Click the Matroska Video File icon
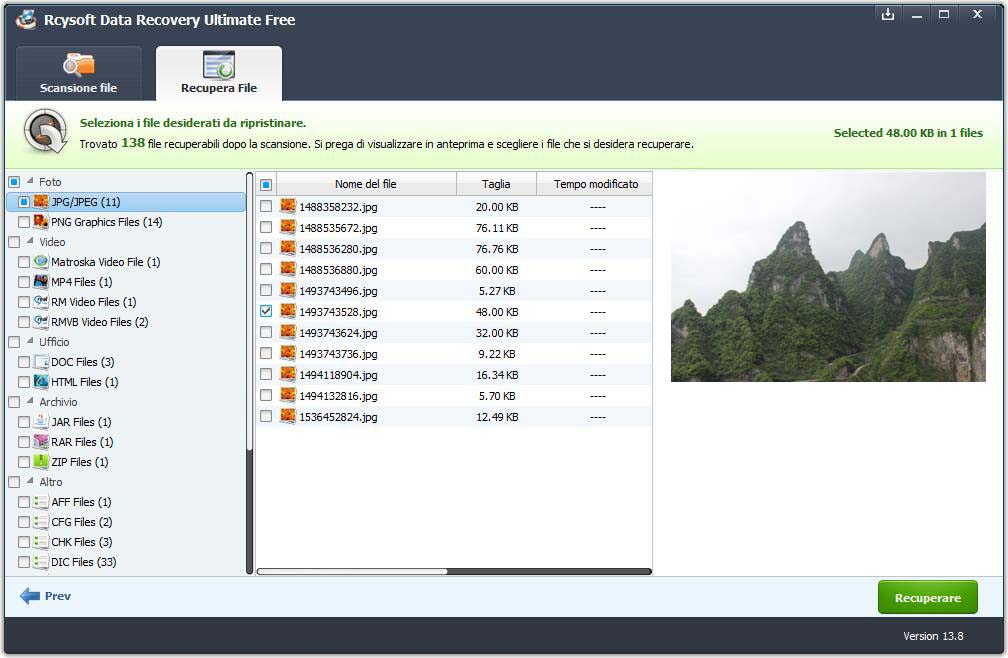Image resolution: width=1008 pixels, height=658 pixels. (x=41, y=262)
